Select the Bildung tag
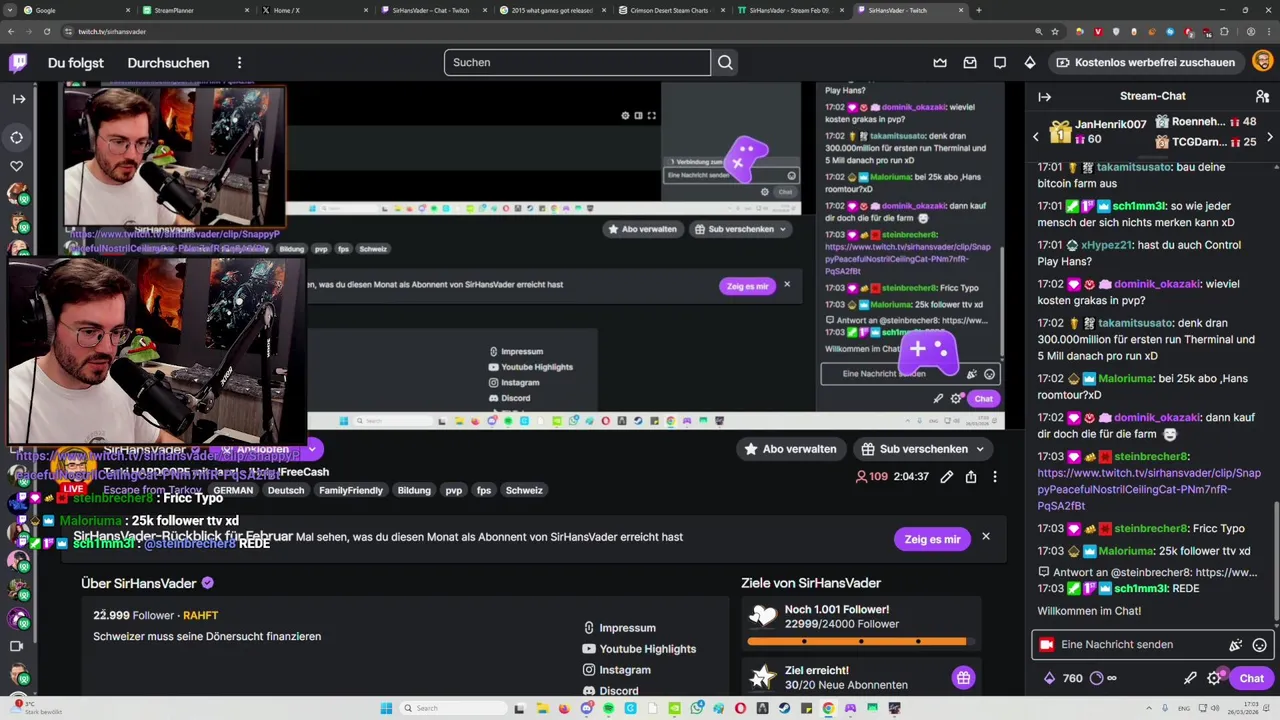This screenshot has width=1280, height=720. click(414, 491)
